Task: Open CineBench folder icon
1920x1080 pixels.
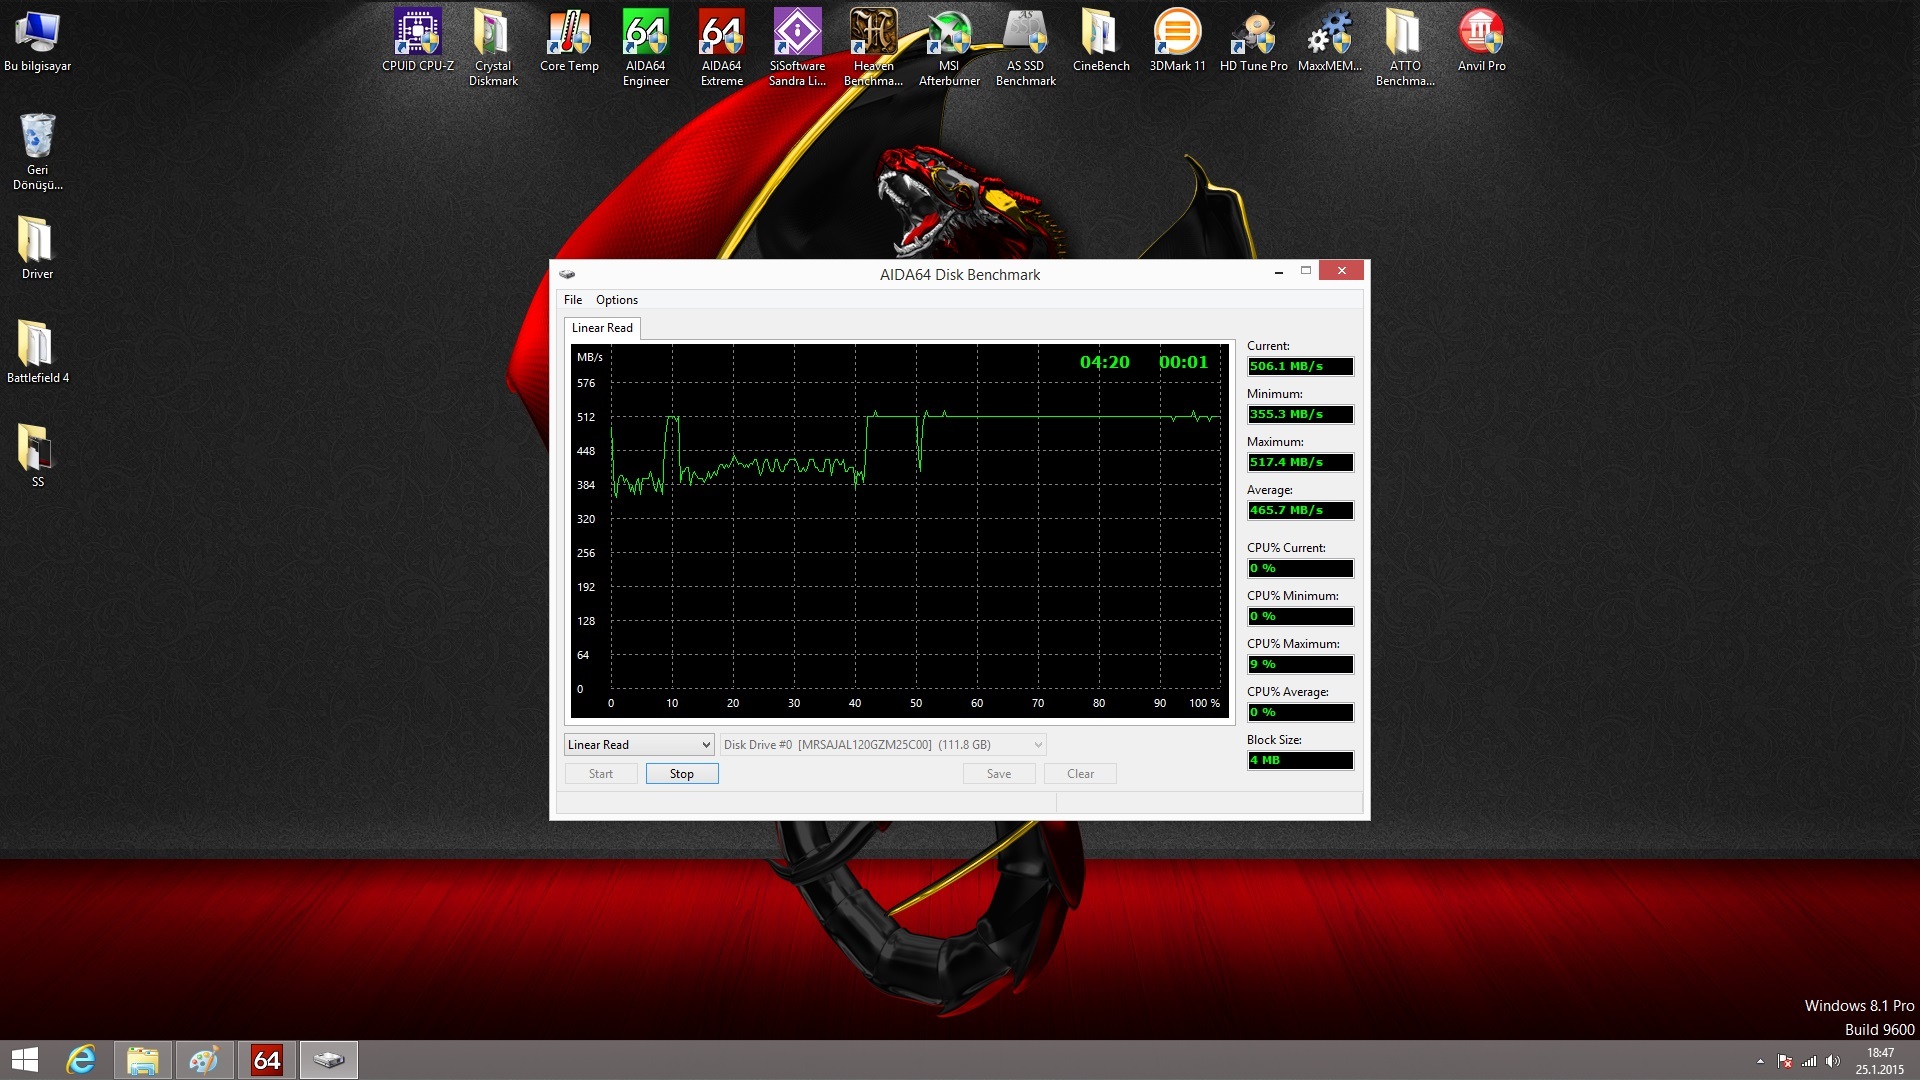Action: pyautogui.click(x=1101, y=41)
